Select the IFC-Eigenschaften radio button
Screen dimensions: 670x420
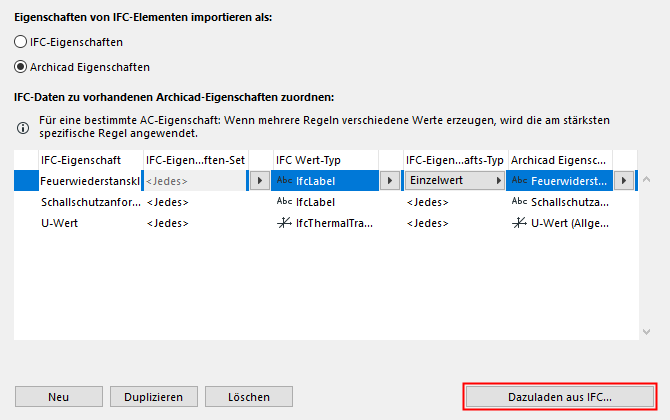tap(21, 43)
